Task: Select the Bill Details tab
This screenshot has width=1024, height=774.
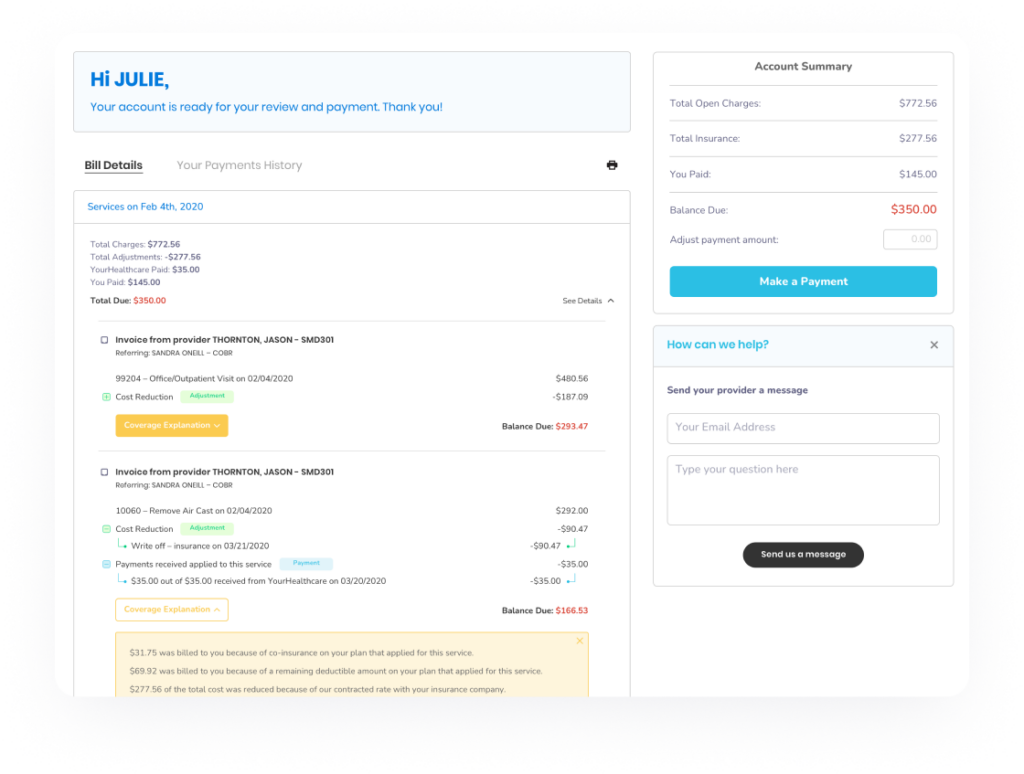Action: coord(113,165)
